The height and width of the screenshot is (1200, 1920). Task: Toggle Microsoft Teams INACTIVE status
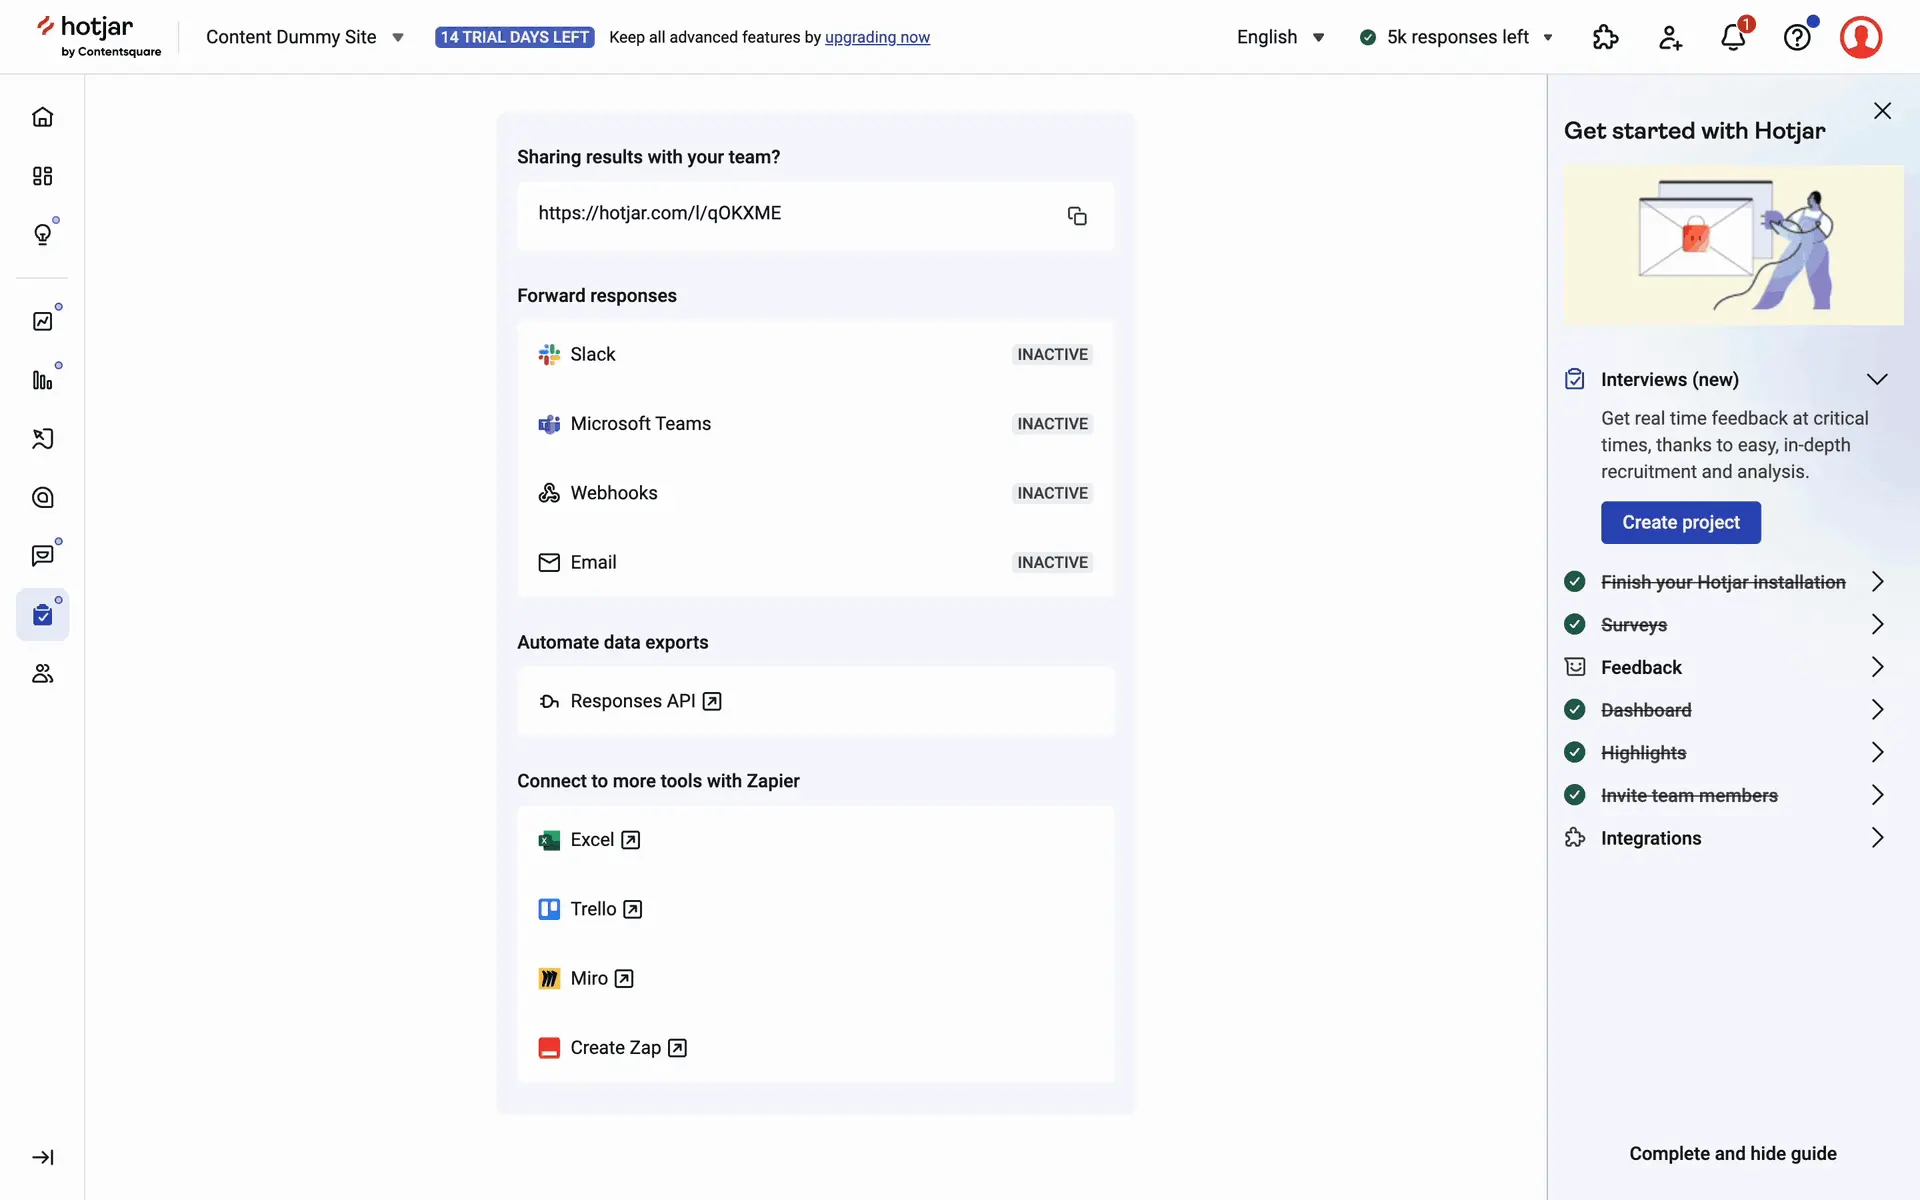click(1052, 424)
